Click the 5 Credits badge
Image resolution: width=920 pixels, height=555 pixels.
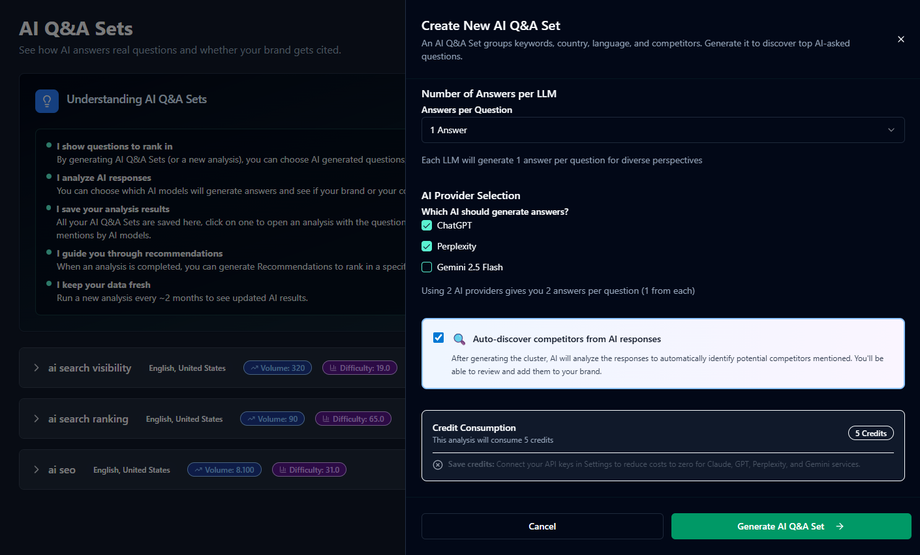tap(870, 433)
